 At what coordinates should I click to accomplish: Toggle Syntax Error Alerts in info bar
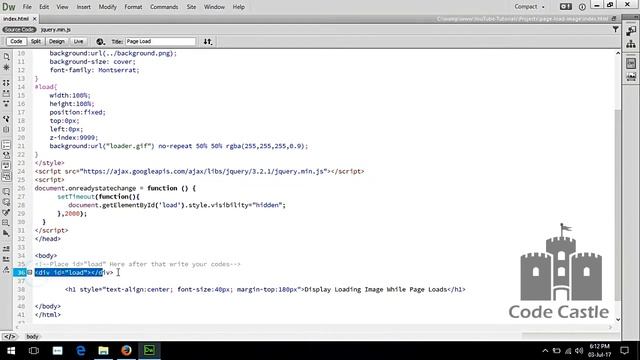click(6, 176)
